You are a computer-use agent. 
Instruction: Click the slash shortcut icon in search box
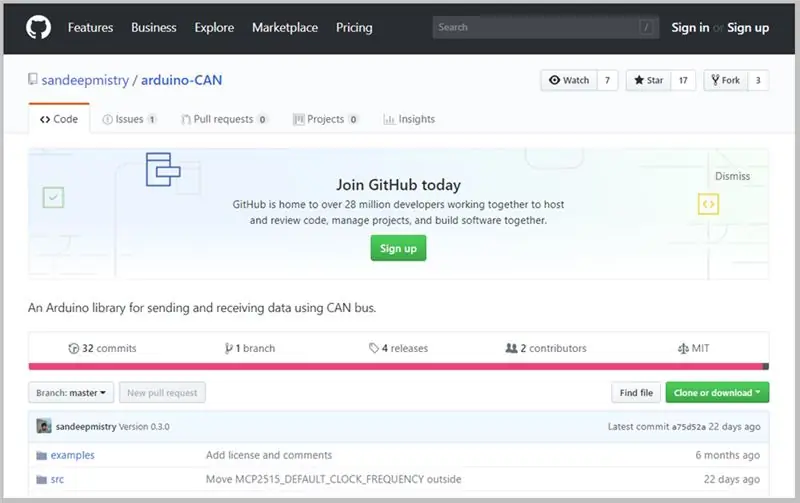[646, 27]
